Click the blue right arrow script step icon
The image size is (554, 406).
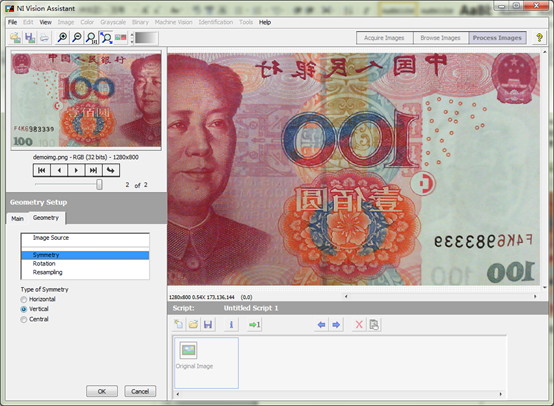(336, 324)
